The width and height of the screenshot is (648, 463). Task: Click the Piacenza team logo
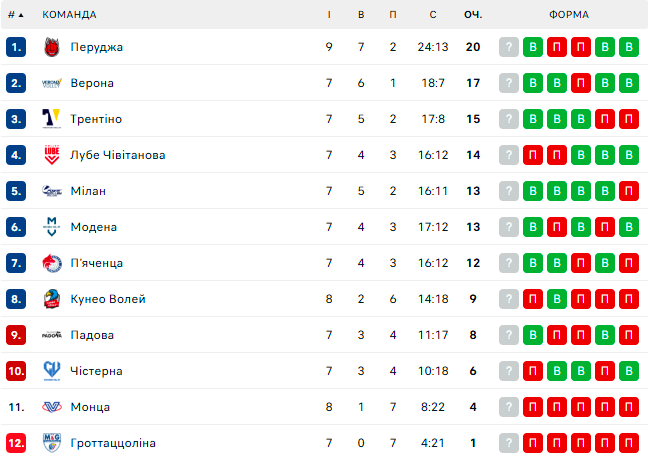(x=52, y=263)
